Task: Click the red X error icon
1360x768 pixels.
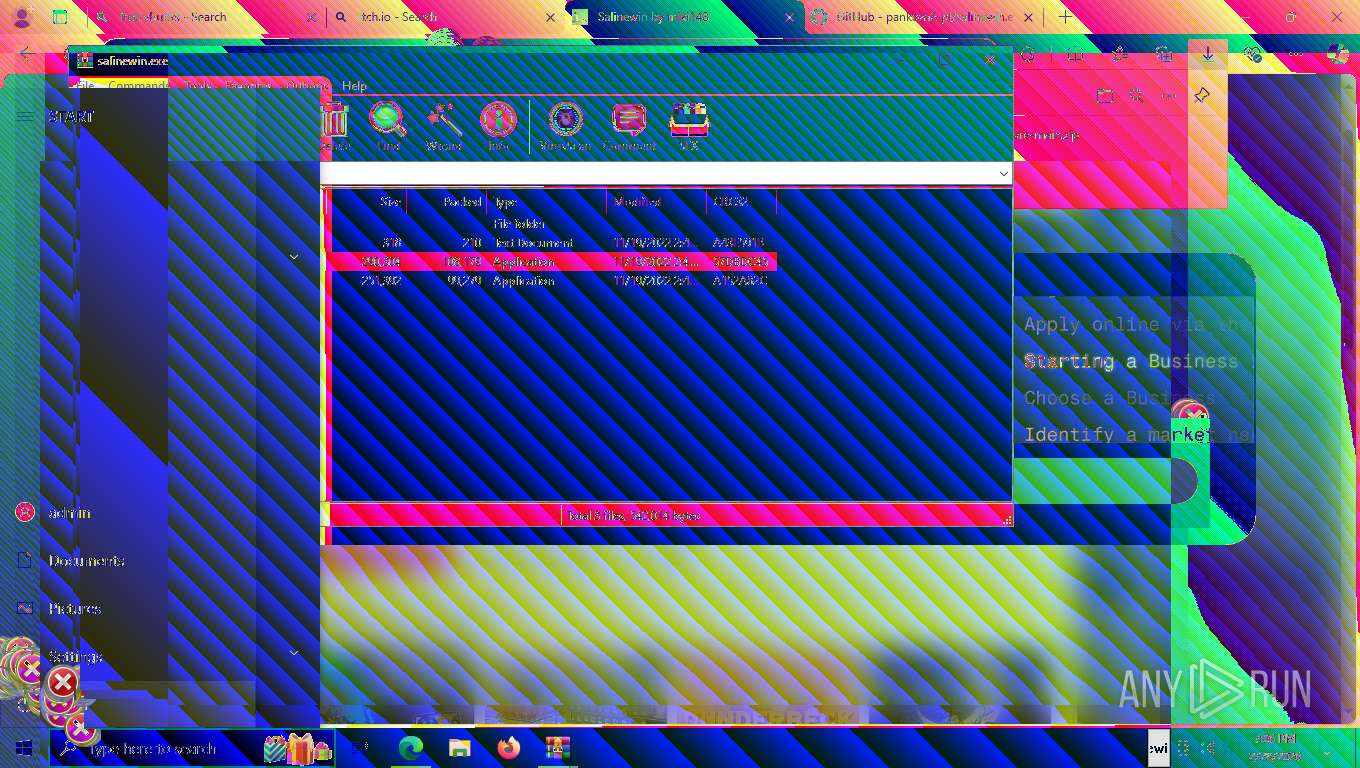Action: [63, 683]
